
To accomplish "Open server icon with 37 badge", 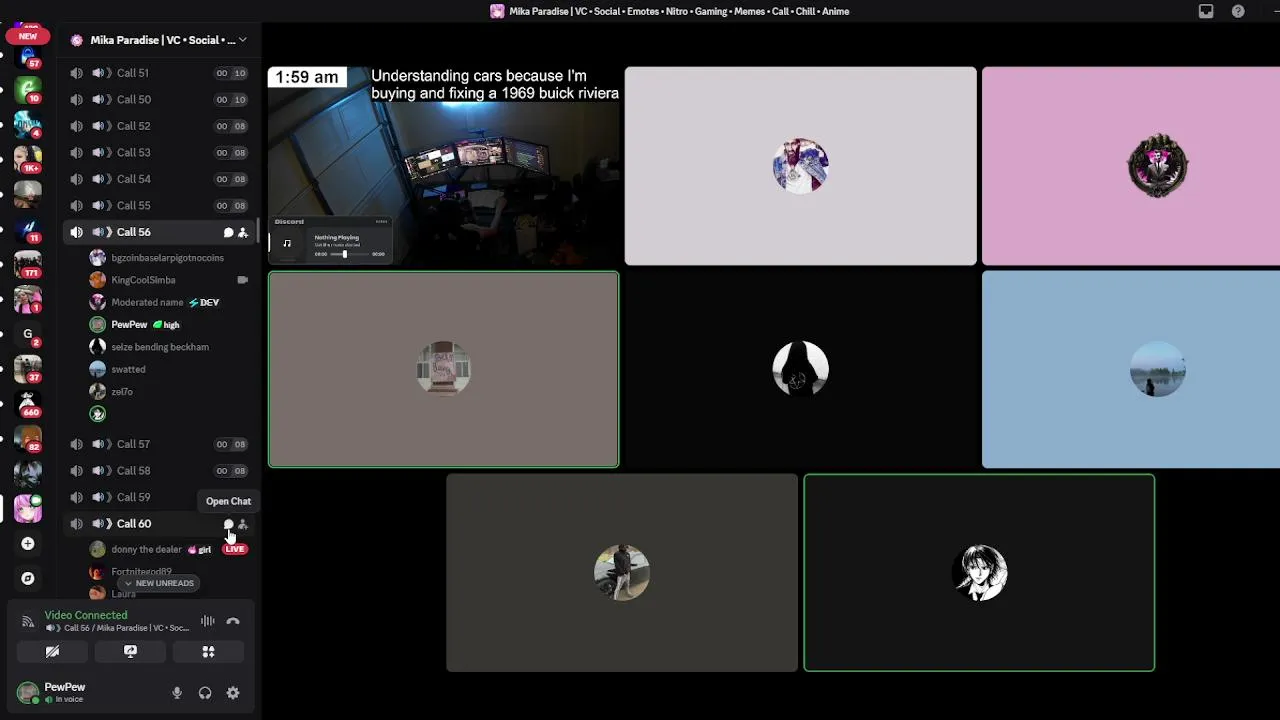I will [28, 369].
